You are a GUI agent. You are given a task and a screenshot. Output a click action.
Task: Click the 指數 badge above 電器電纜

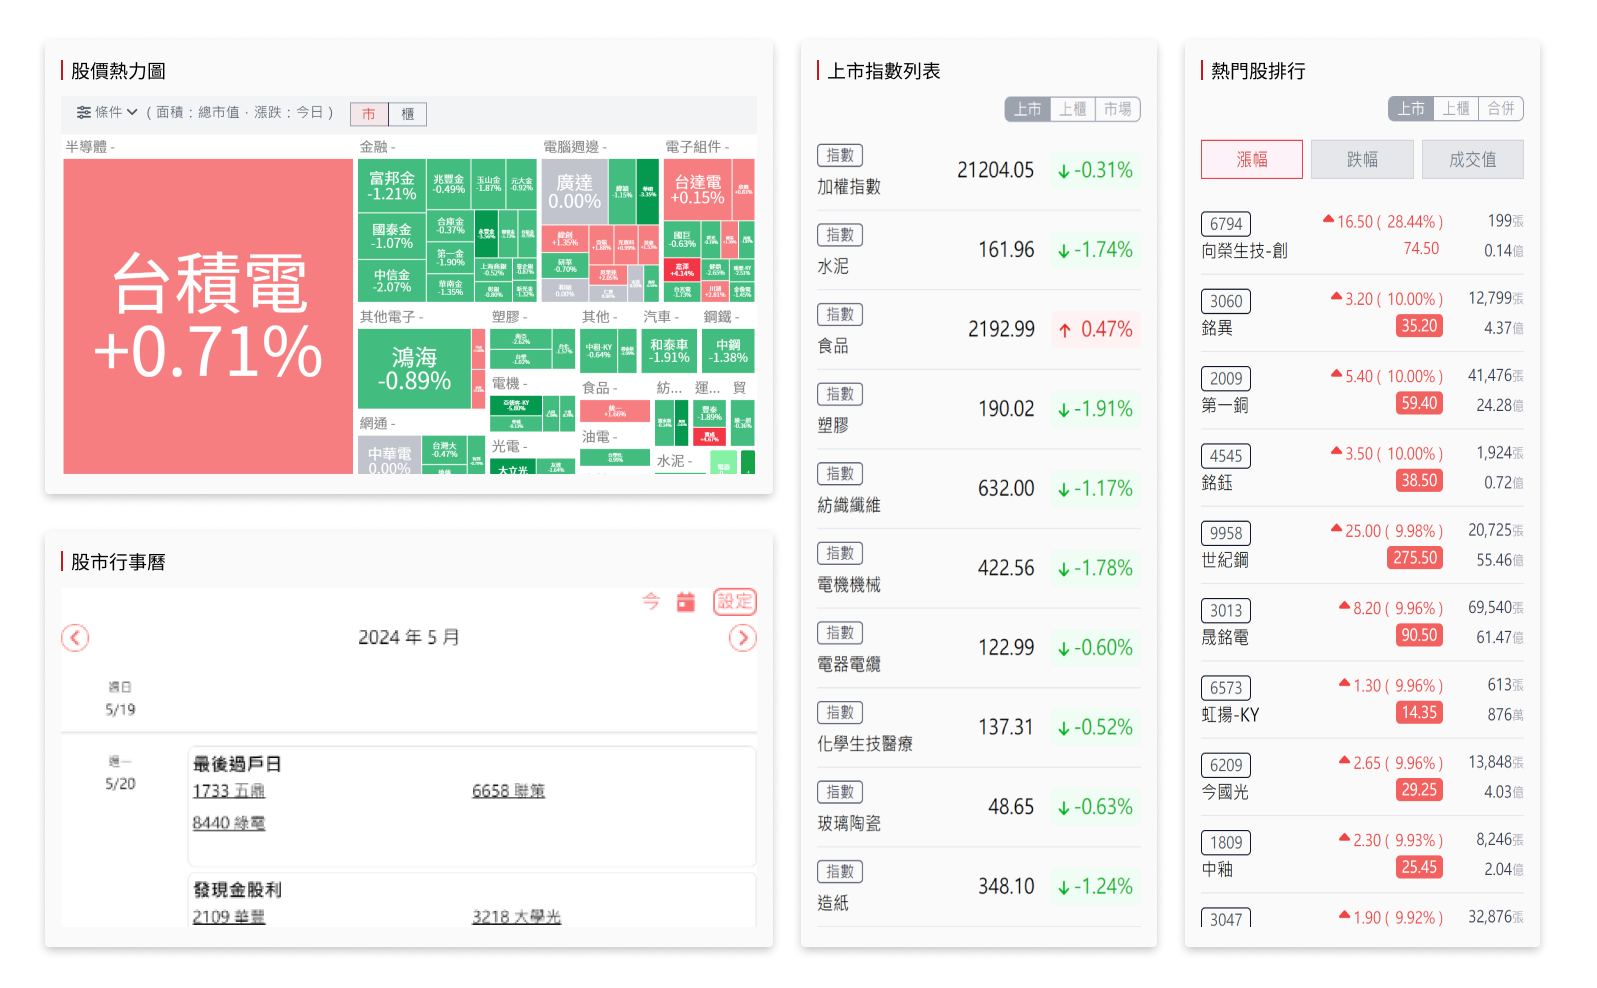point(840,633)
